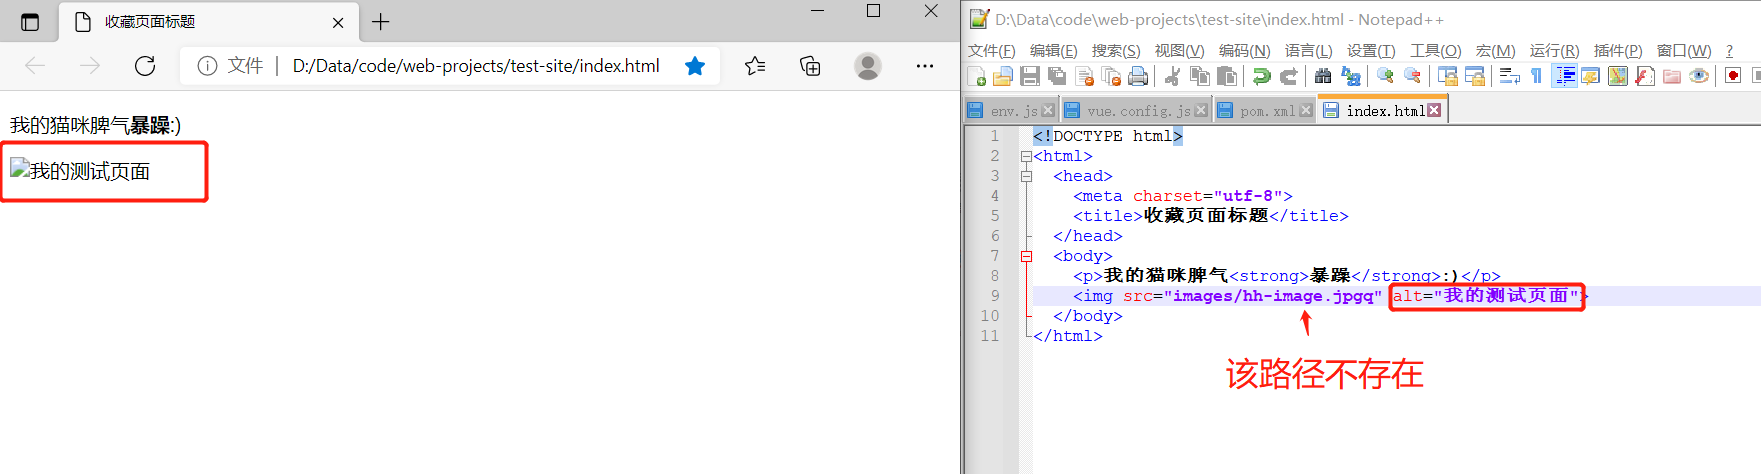Click the browser Back arrow
Screen dimensions: 1761x474
pyautogui.click(x=35, y=66)
